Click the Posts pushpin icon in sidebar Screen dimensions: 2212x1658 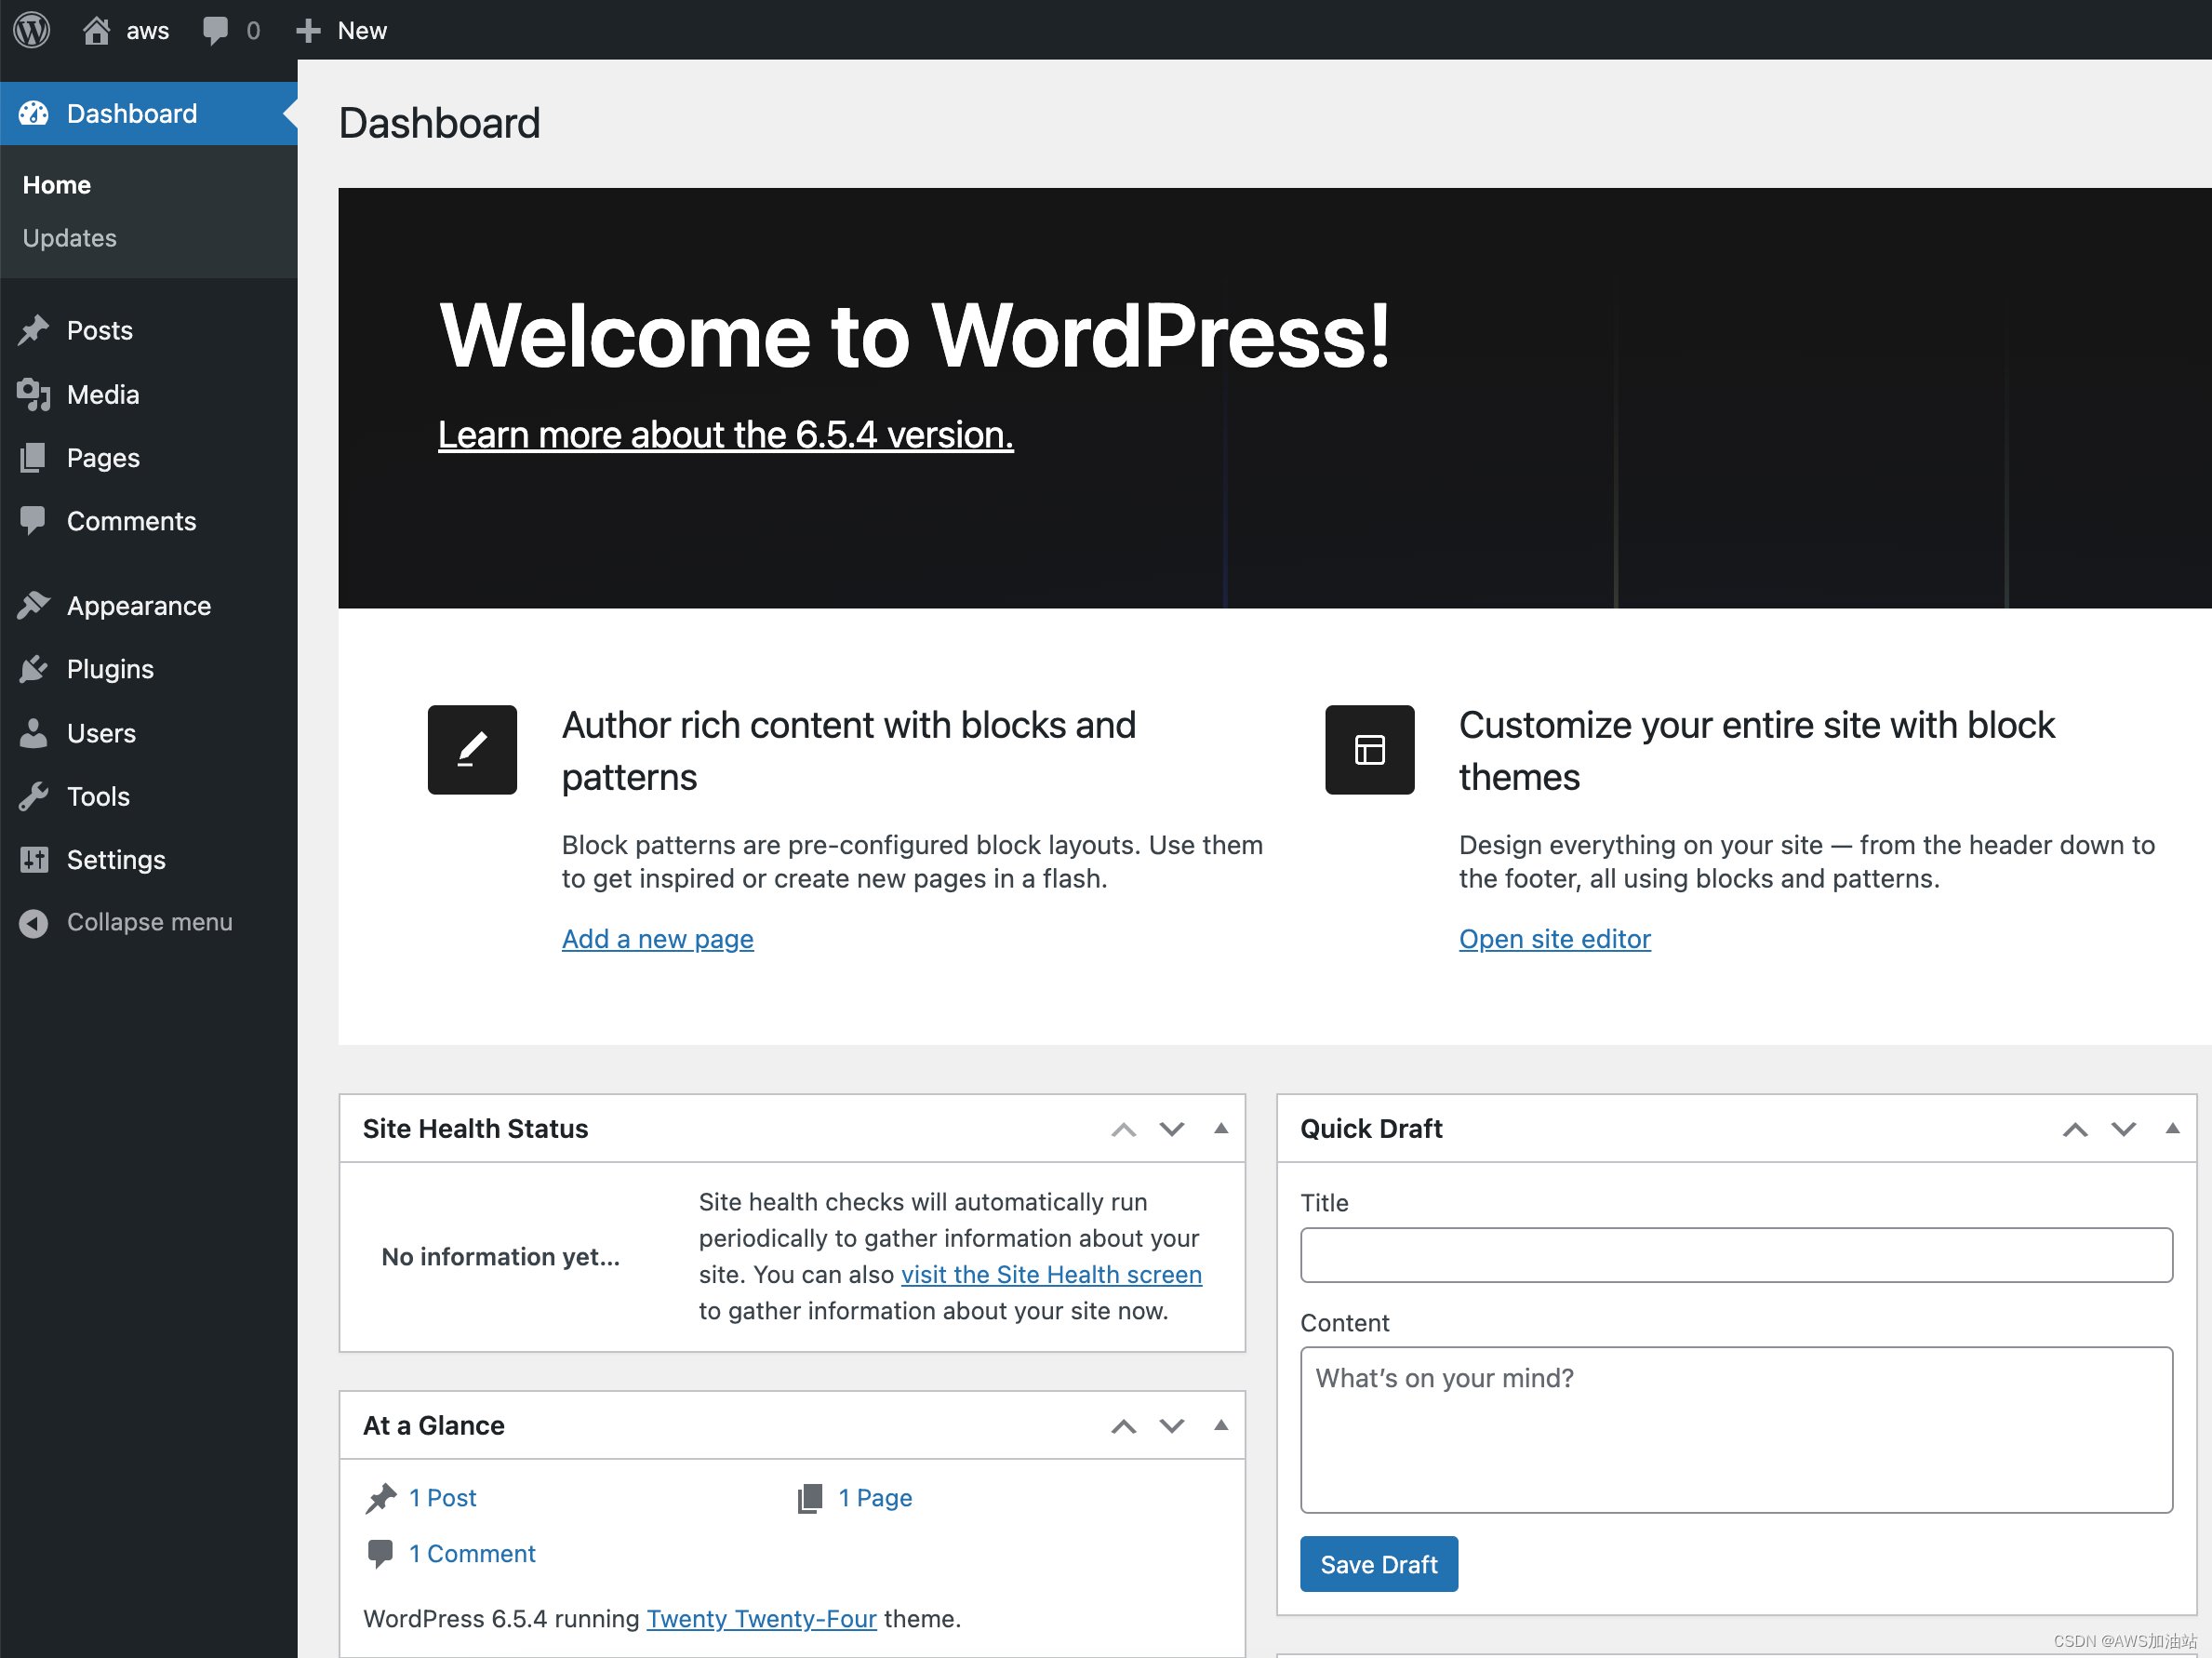click(34, 330)
